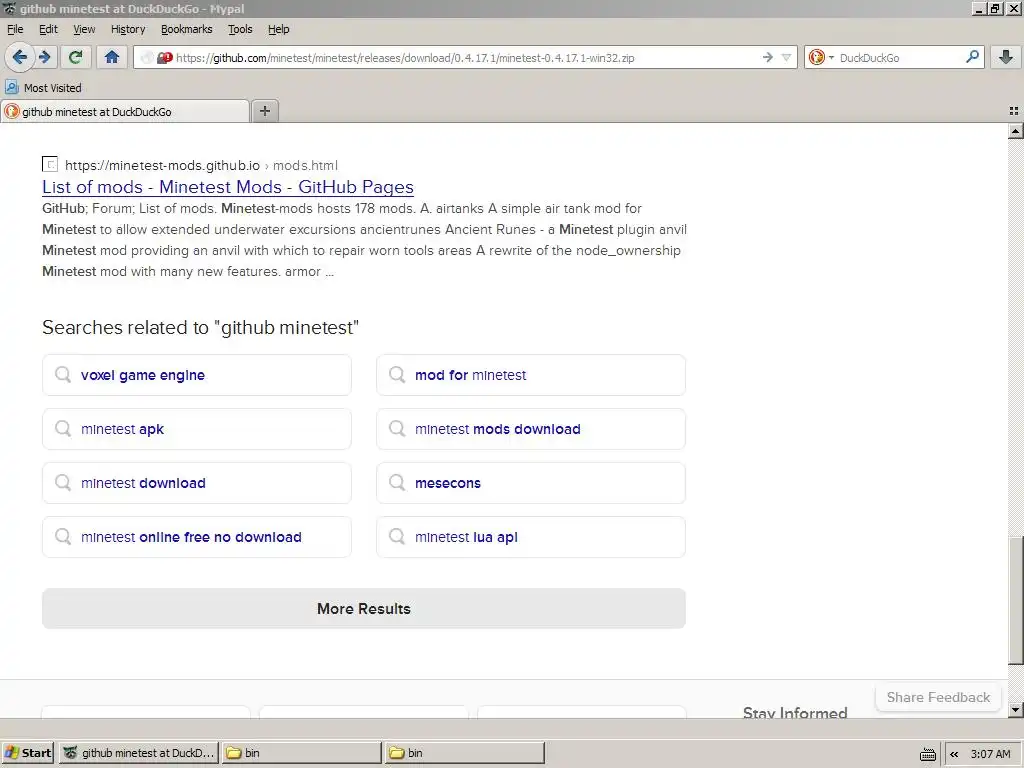The width and height of the screenshot is (1024, 768).
Task: Open a new tab with plus button
Action: click(264, 111)
